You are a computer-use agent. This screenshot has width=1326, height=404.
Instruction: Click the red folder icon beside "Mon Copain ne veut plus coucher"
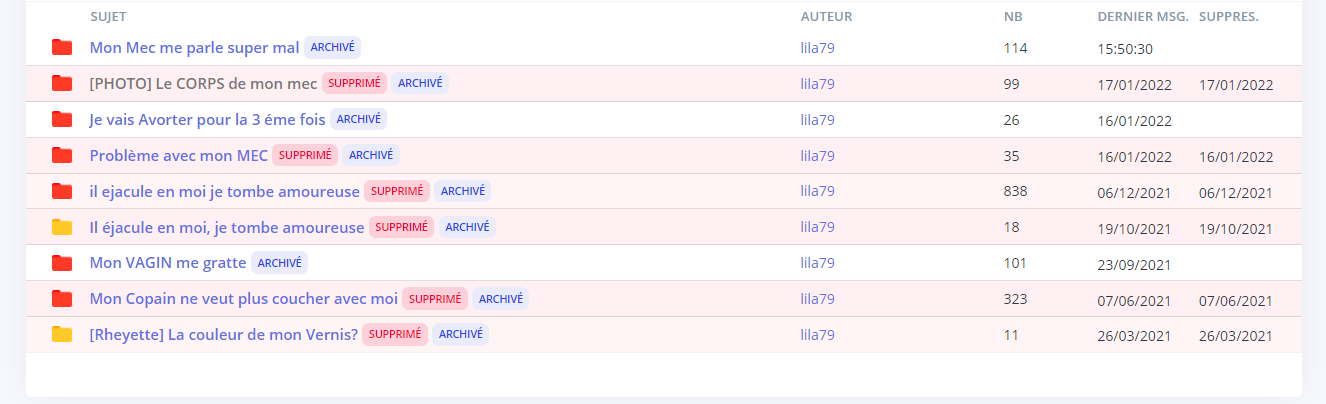(x=62, y=298)
